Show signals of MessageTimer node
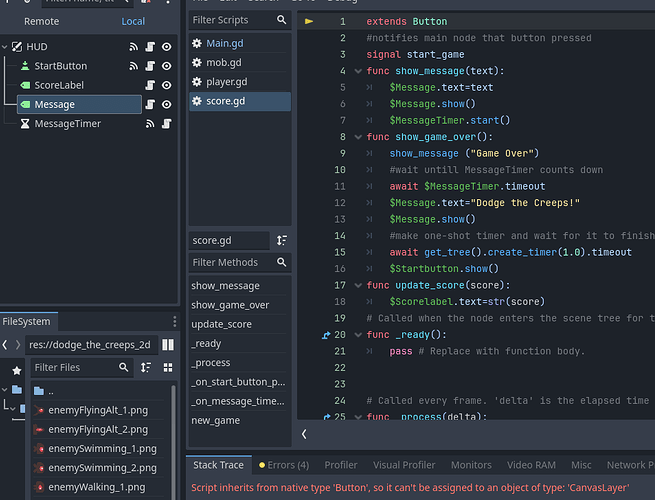655x500 pixels. click(150, 124)
